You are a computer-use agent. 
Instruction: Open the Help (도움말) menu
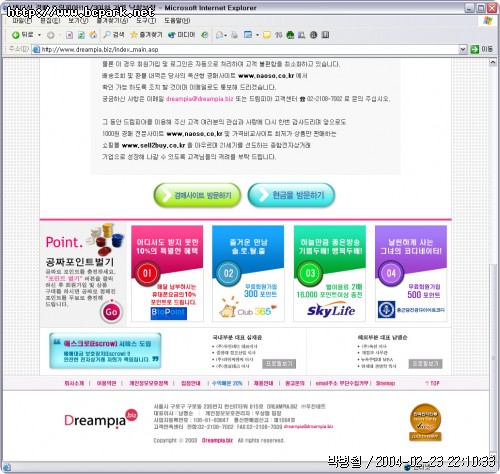point(177,21)
